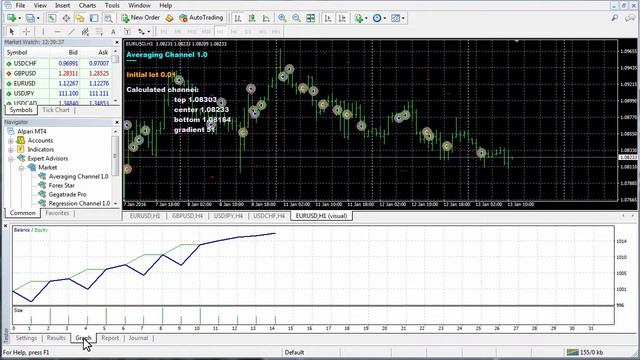
Task: Open MetaEditor with the yellow book icon
Action: tap(169, 18)
